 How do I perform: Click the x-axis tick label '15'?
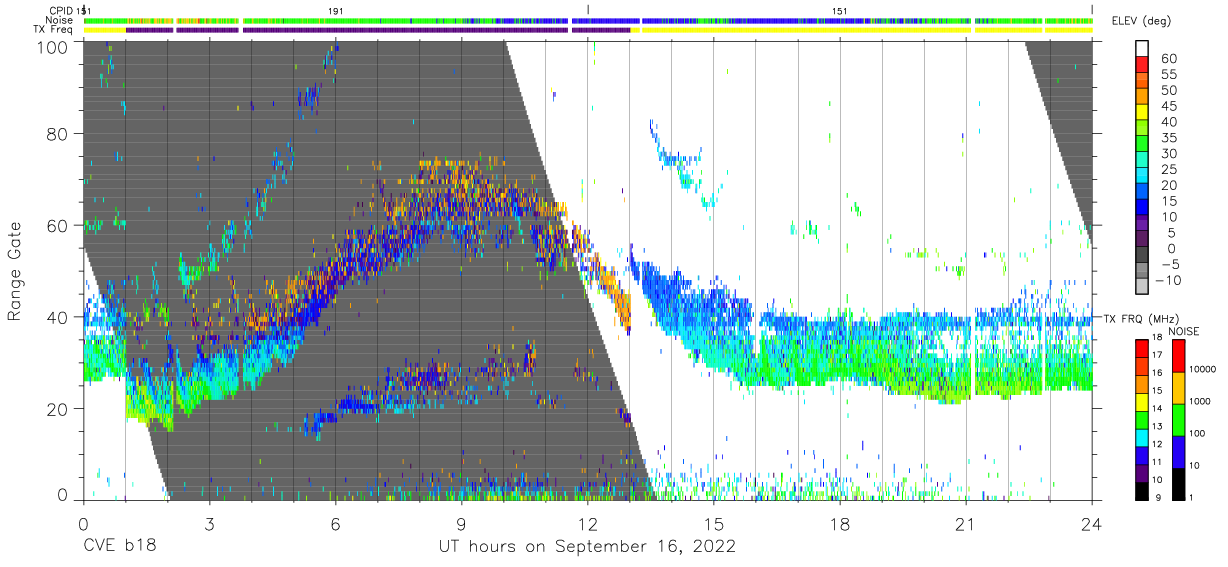click(714, 523)
